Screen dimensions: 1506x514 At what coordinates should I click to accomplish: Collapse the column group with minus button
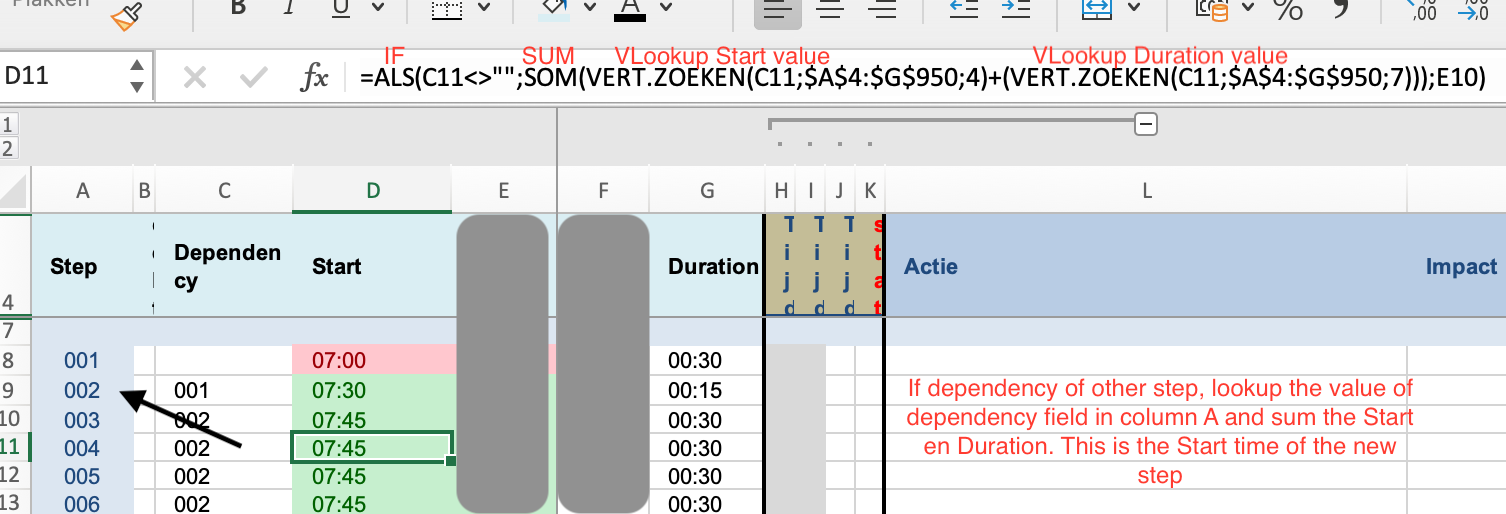click(x=1146, y=125)
